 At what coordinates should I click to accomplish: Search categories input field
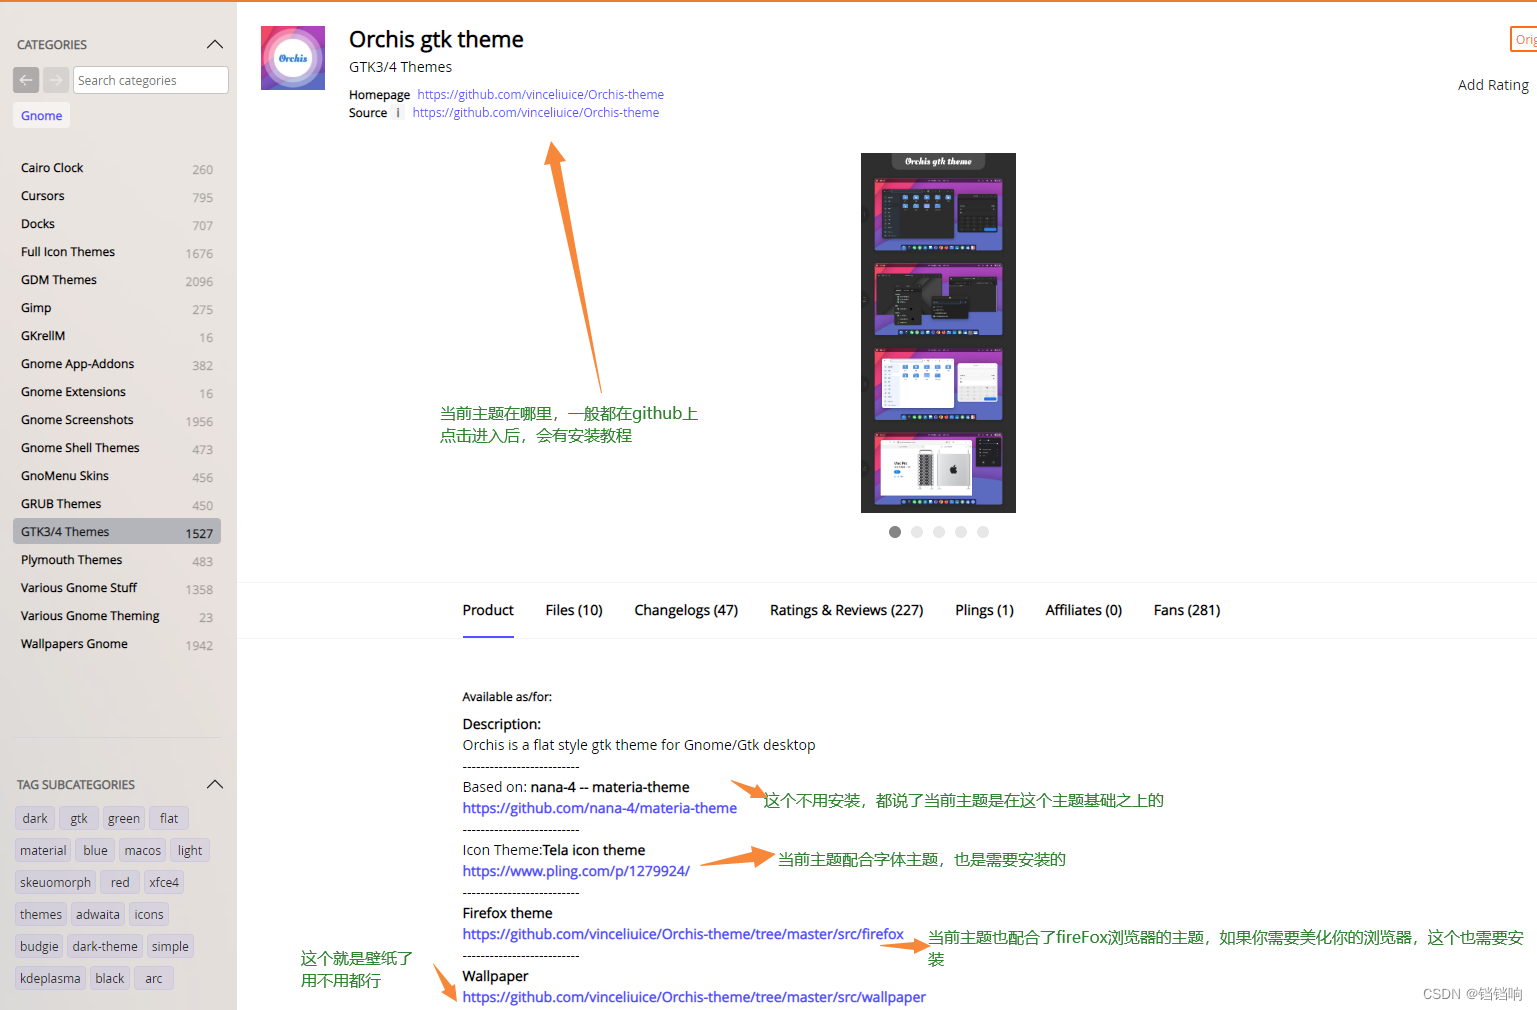151,80
